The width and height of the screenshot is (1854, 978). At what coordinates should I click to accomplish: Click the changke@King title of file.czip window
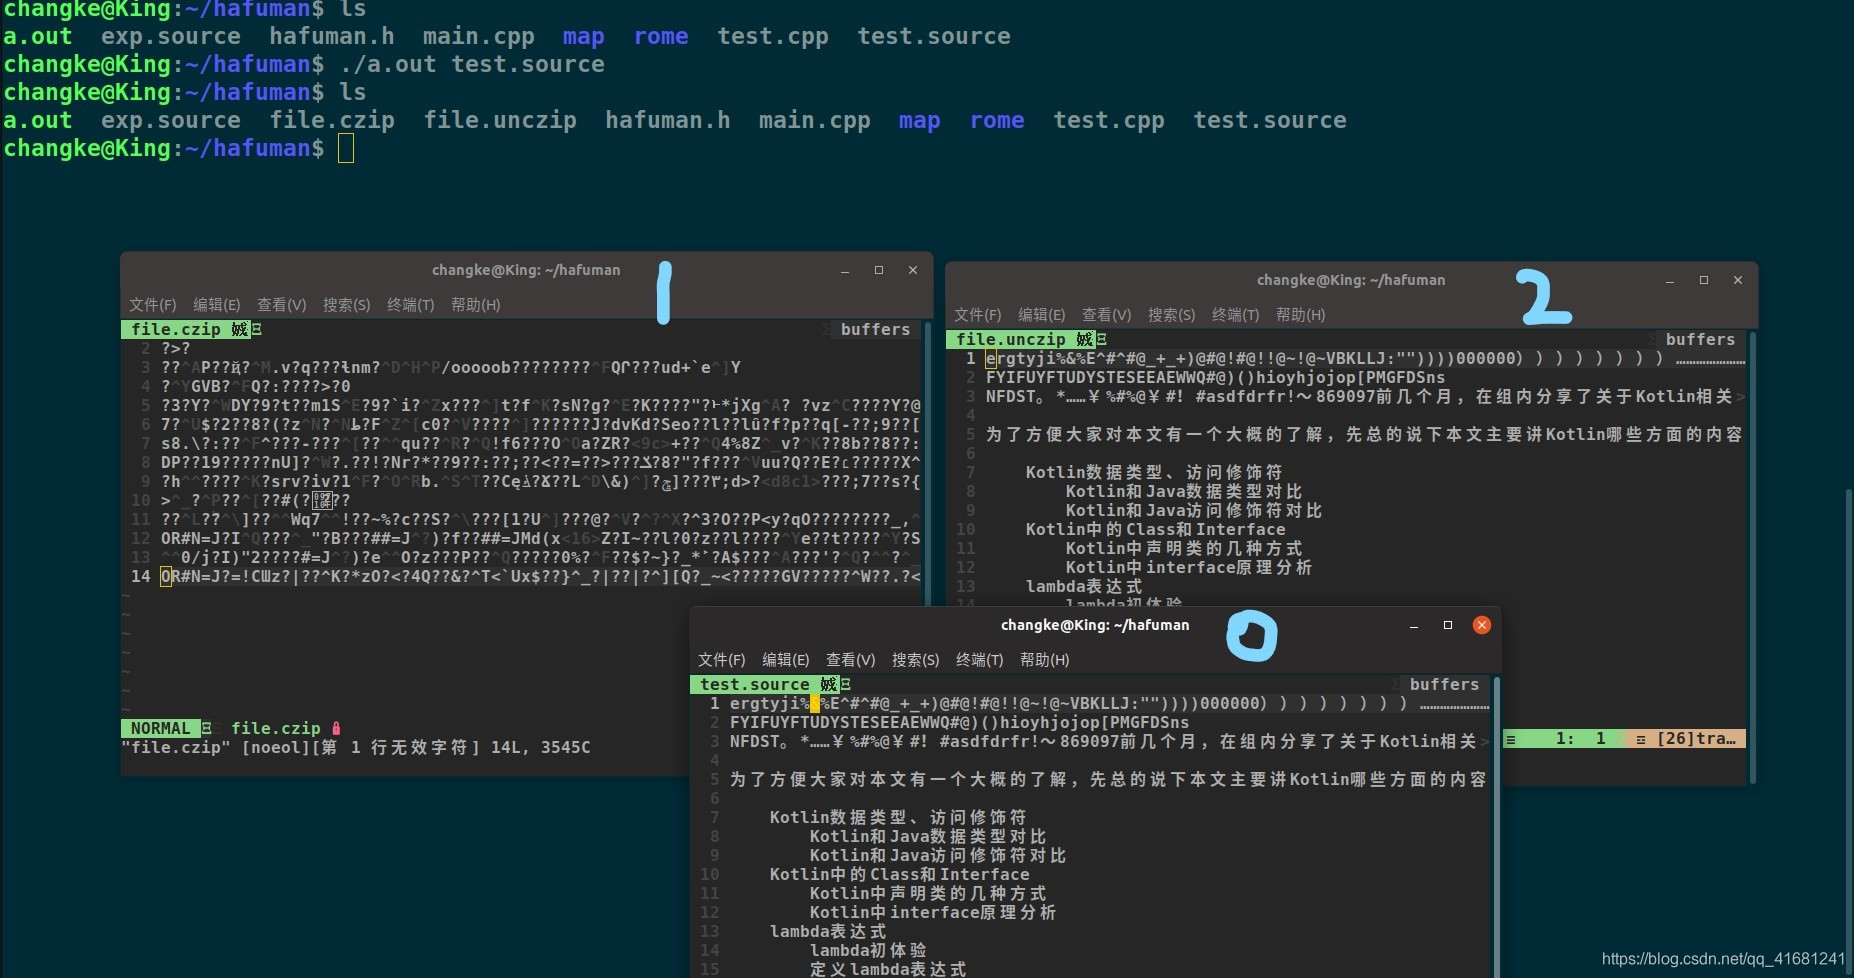(x=526, y=270)
